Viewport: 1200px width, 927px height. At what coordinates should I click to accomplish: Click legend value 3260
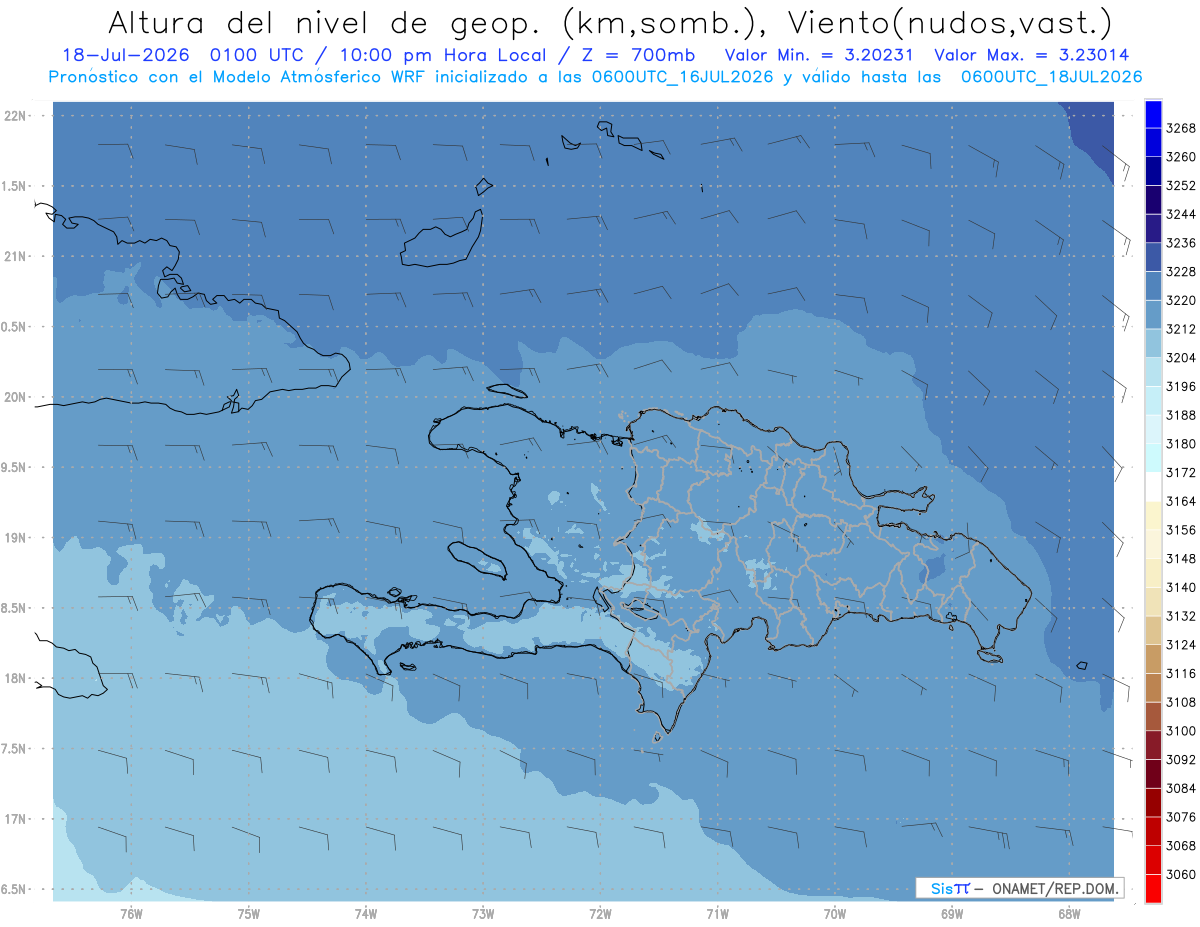click(x=1180, y=157)
